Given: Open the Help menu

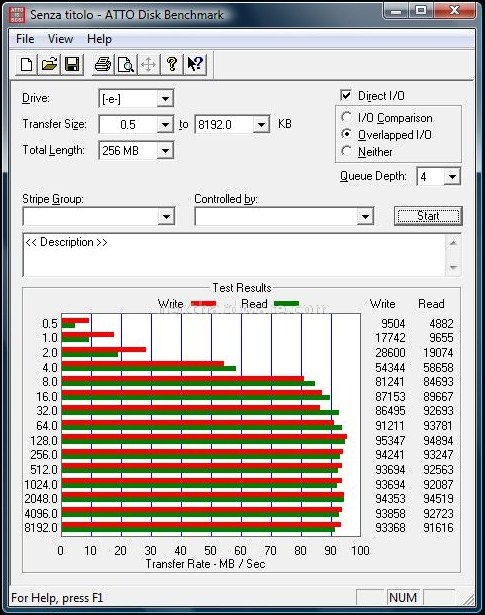Looking at the screenshot, I should pyautogui.click(x=99, y=39).
